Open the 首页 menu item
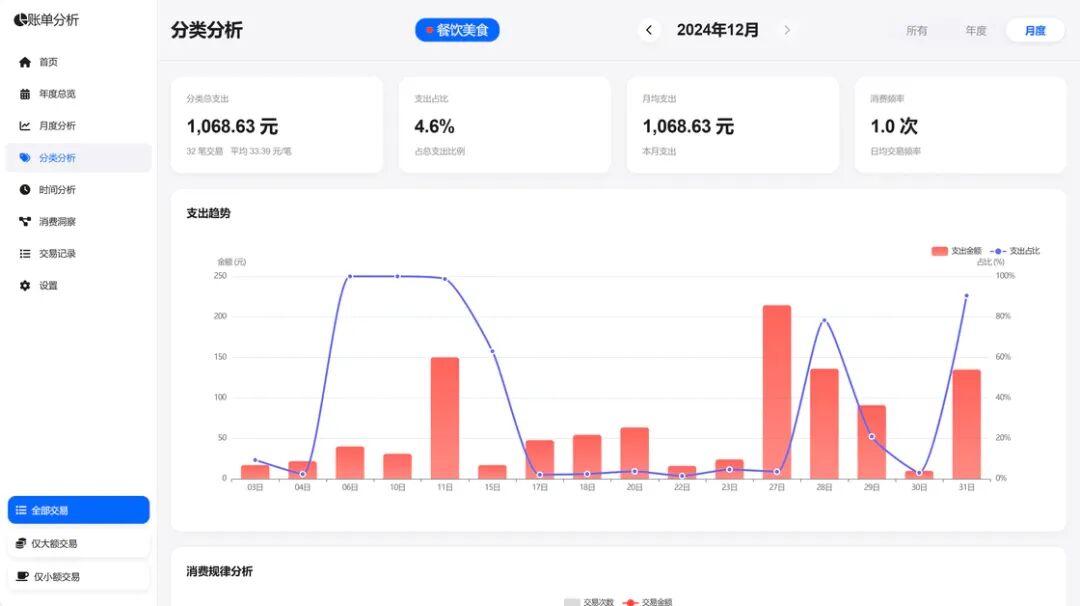The image size is (1080, 606). (79, 62)
